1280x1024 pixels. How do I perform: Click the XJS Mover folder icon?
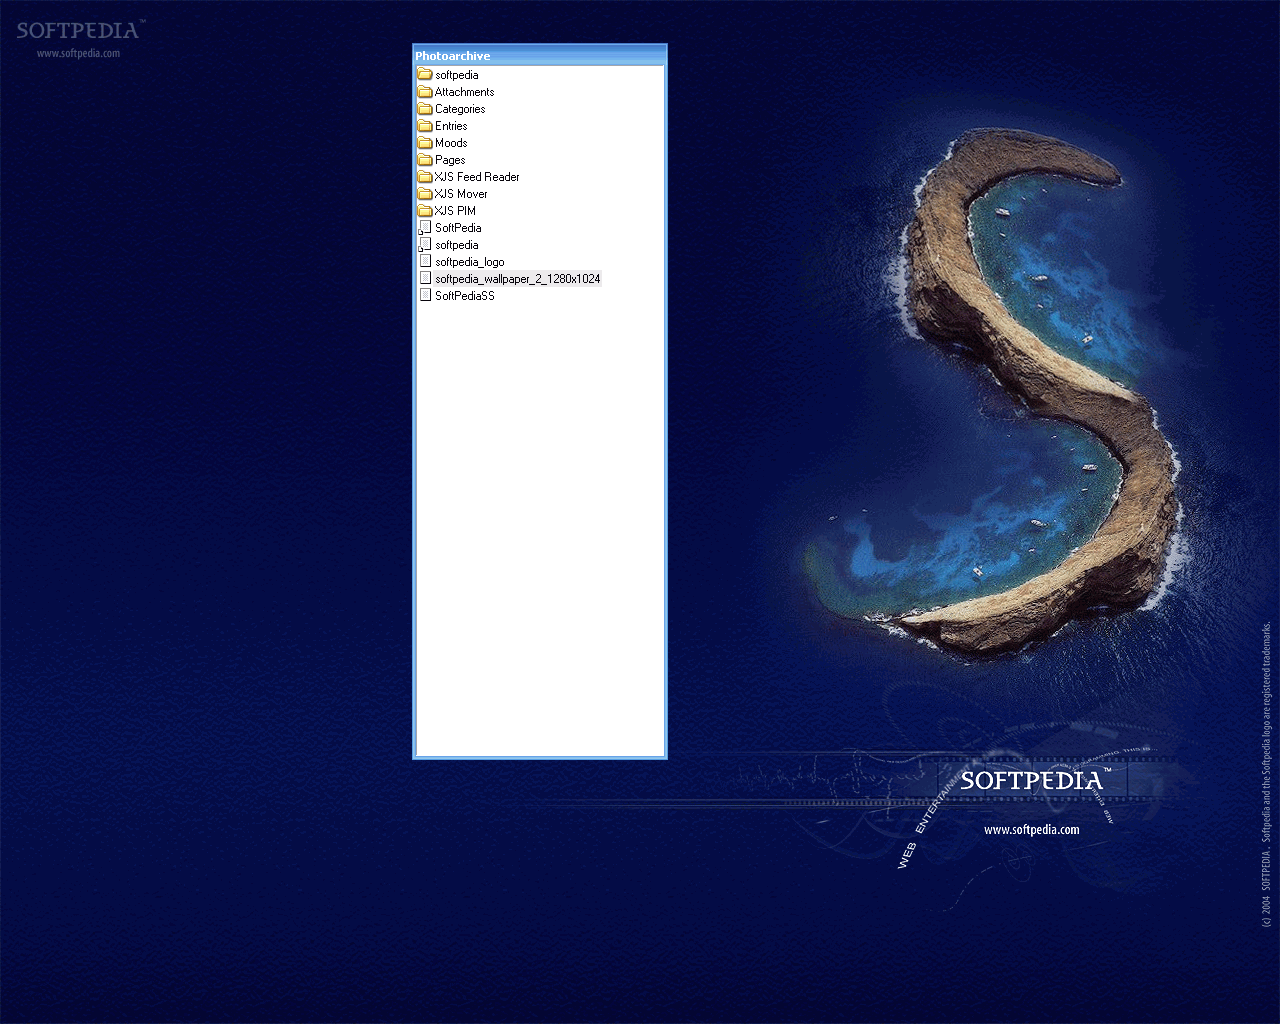click(425, 194)
